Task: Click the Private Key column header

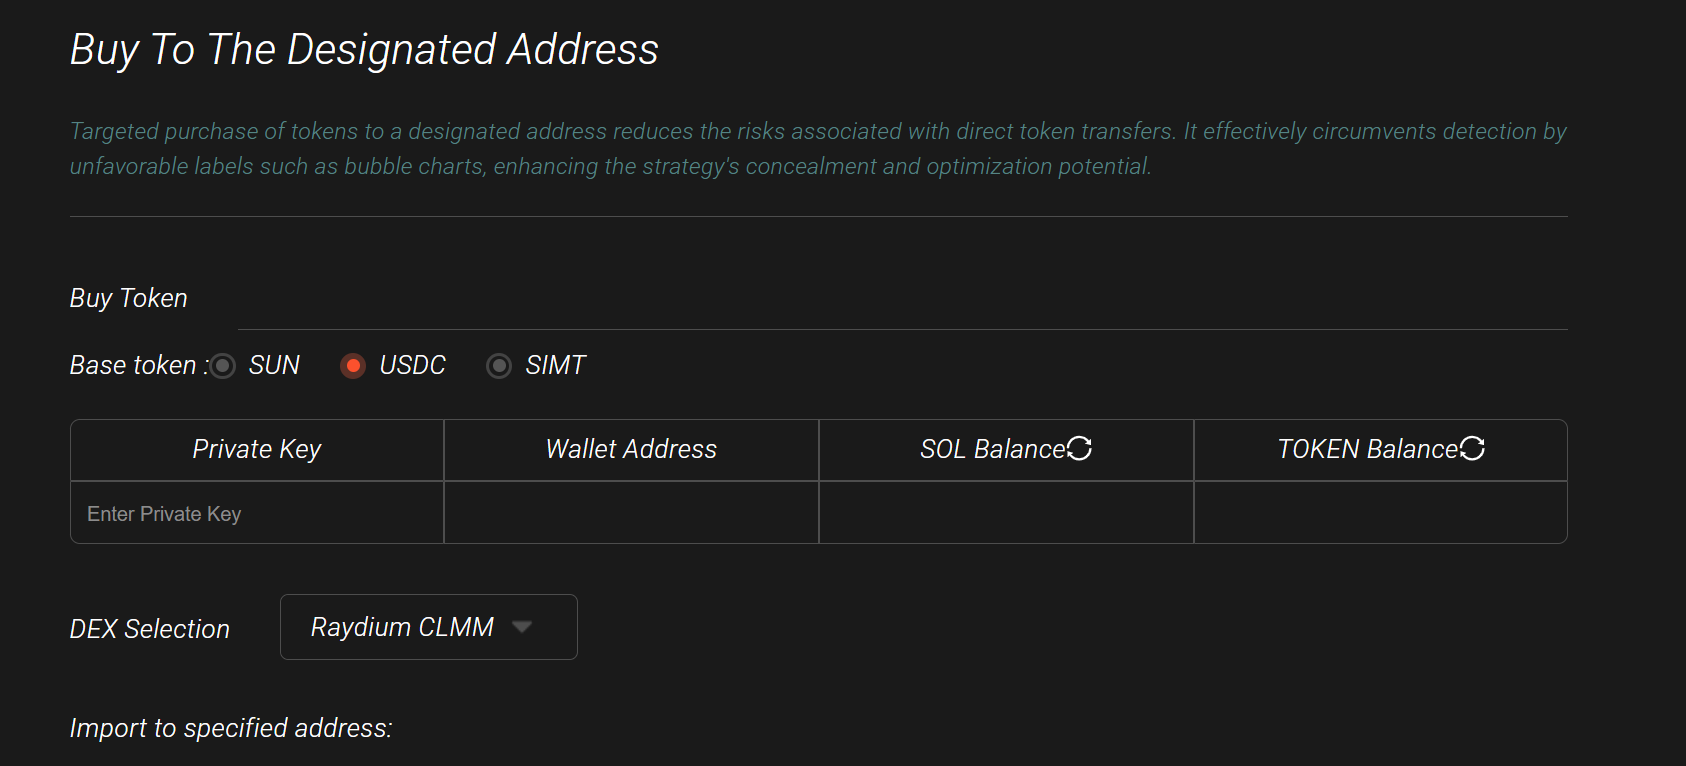Action: click(x=257, y=450)
